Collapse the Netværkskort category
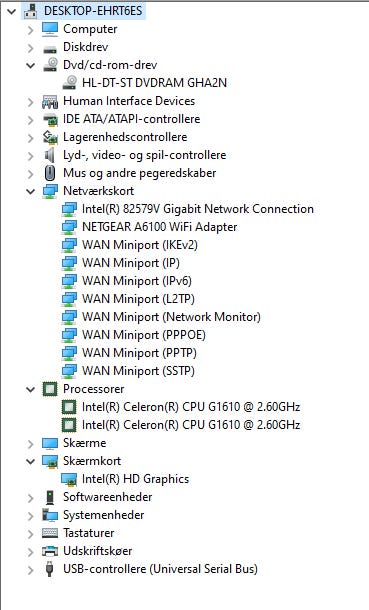Viewport: 369px width, 610px height. click(x=30, y=191)
